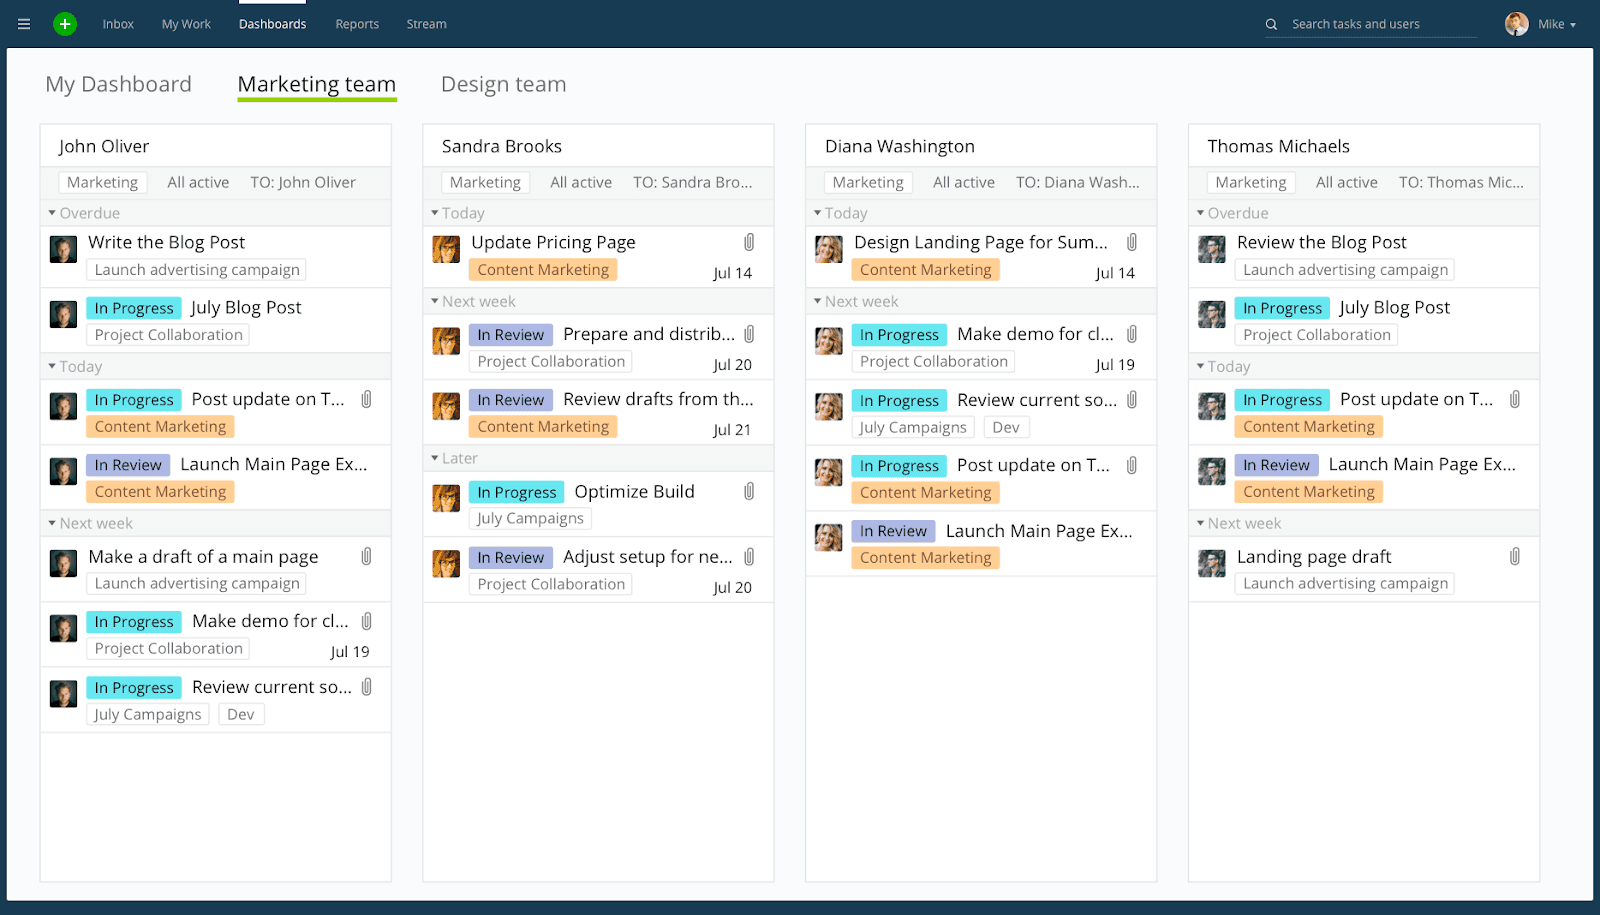Collapse Overdue section in Thomas Michaels column
Screen dimensions: 1600x915
coord(1200,213)
